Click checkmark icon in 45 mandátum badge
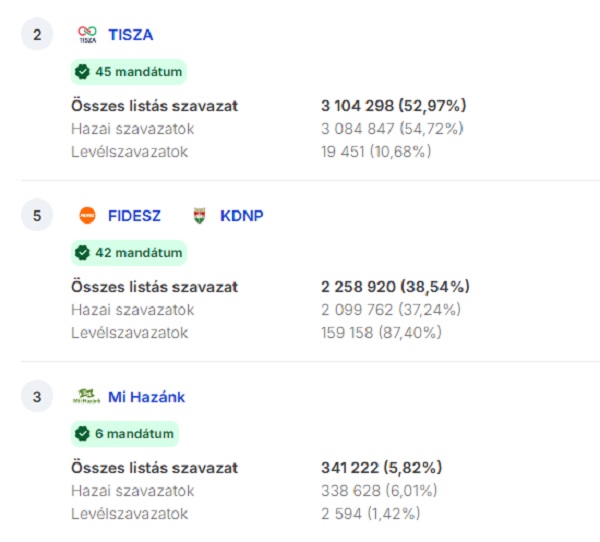 coord(82,72)
